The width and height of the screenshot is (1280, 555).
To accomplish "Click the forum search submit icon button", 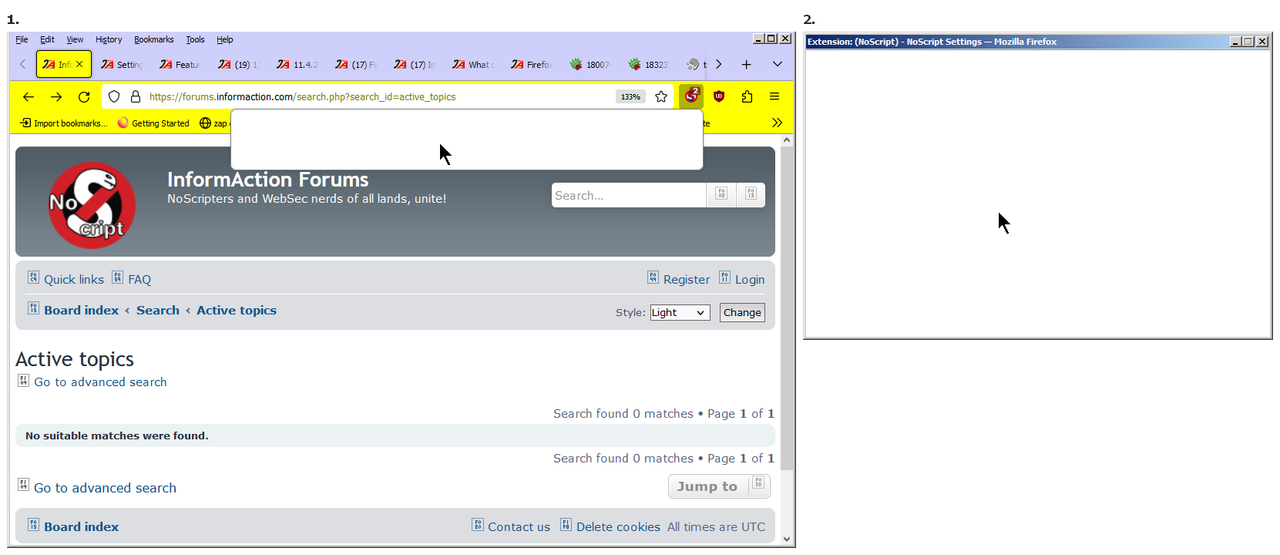I will 722,195.
